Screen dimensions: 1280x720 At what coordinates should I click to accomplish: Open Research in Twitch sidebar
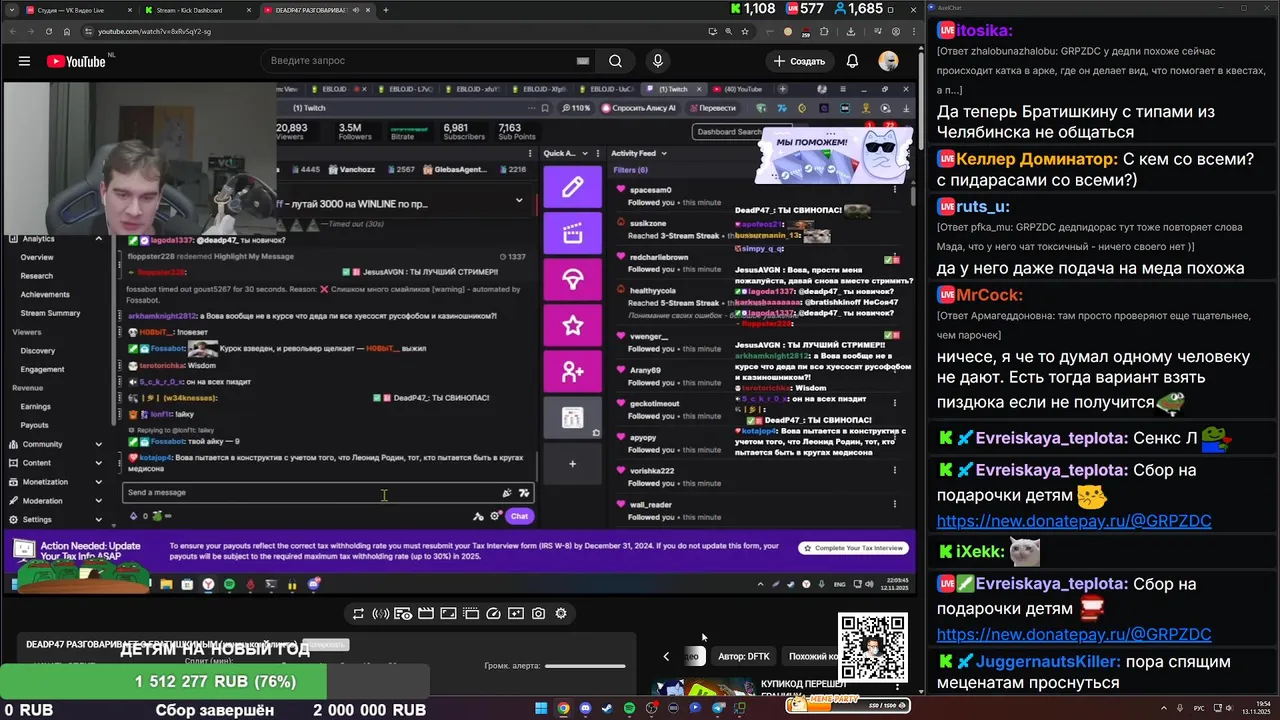(x=37, y=276)
